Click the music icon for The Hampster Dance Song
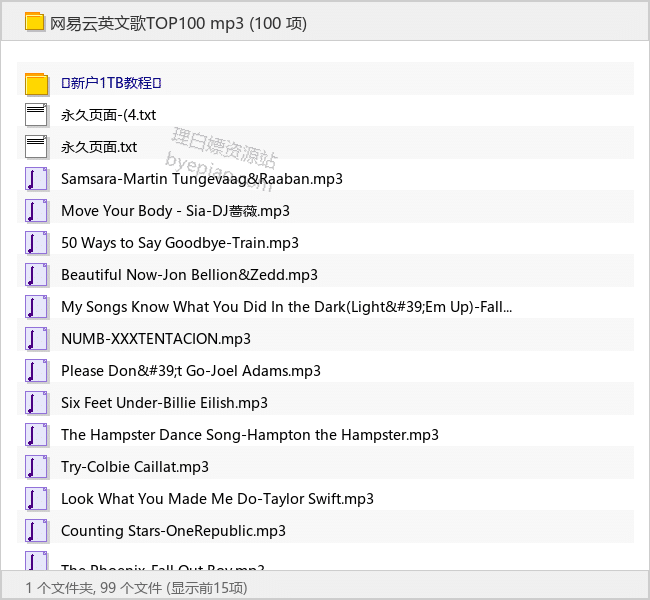The height and width of the screenshot is (600, 650). [x=36, y=435]
